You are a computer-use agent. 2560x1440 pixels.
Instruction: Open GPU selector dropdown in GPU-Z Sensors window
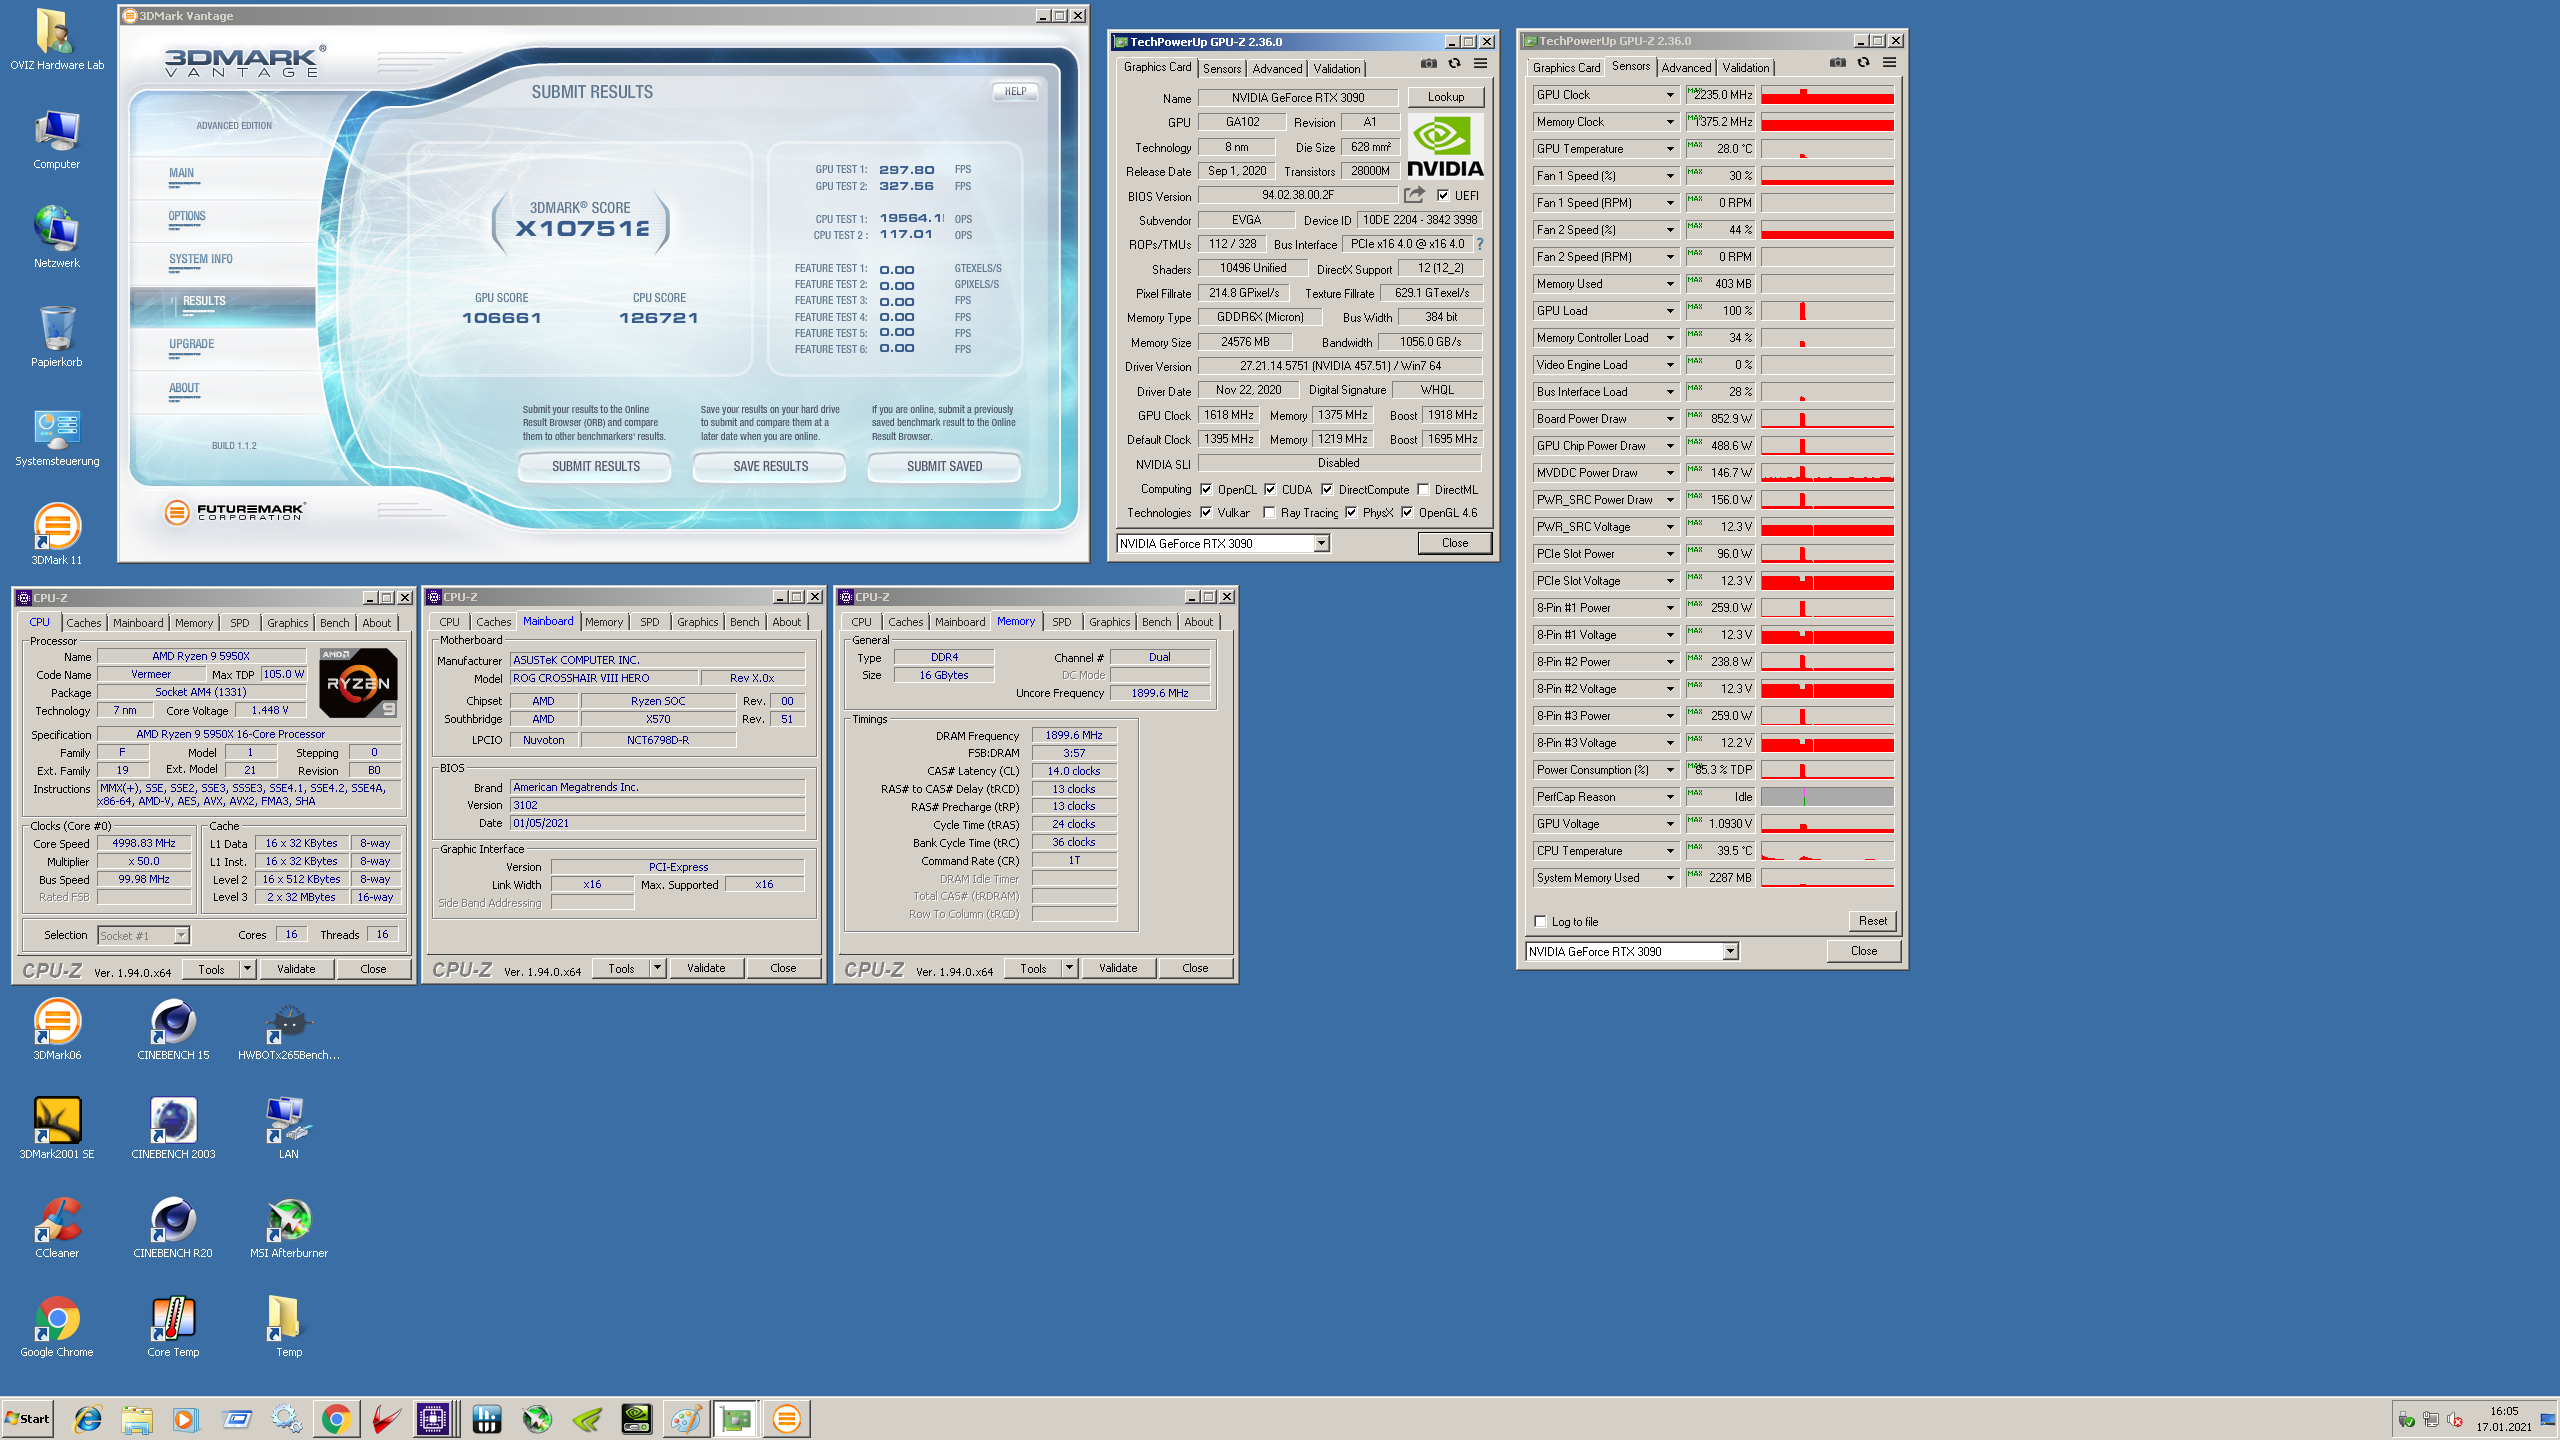(x=1730, y=951)
